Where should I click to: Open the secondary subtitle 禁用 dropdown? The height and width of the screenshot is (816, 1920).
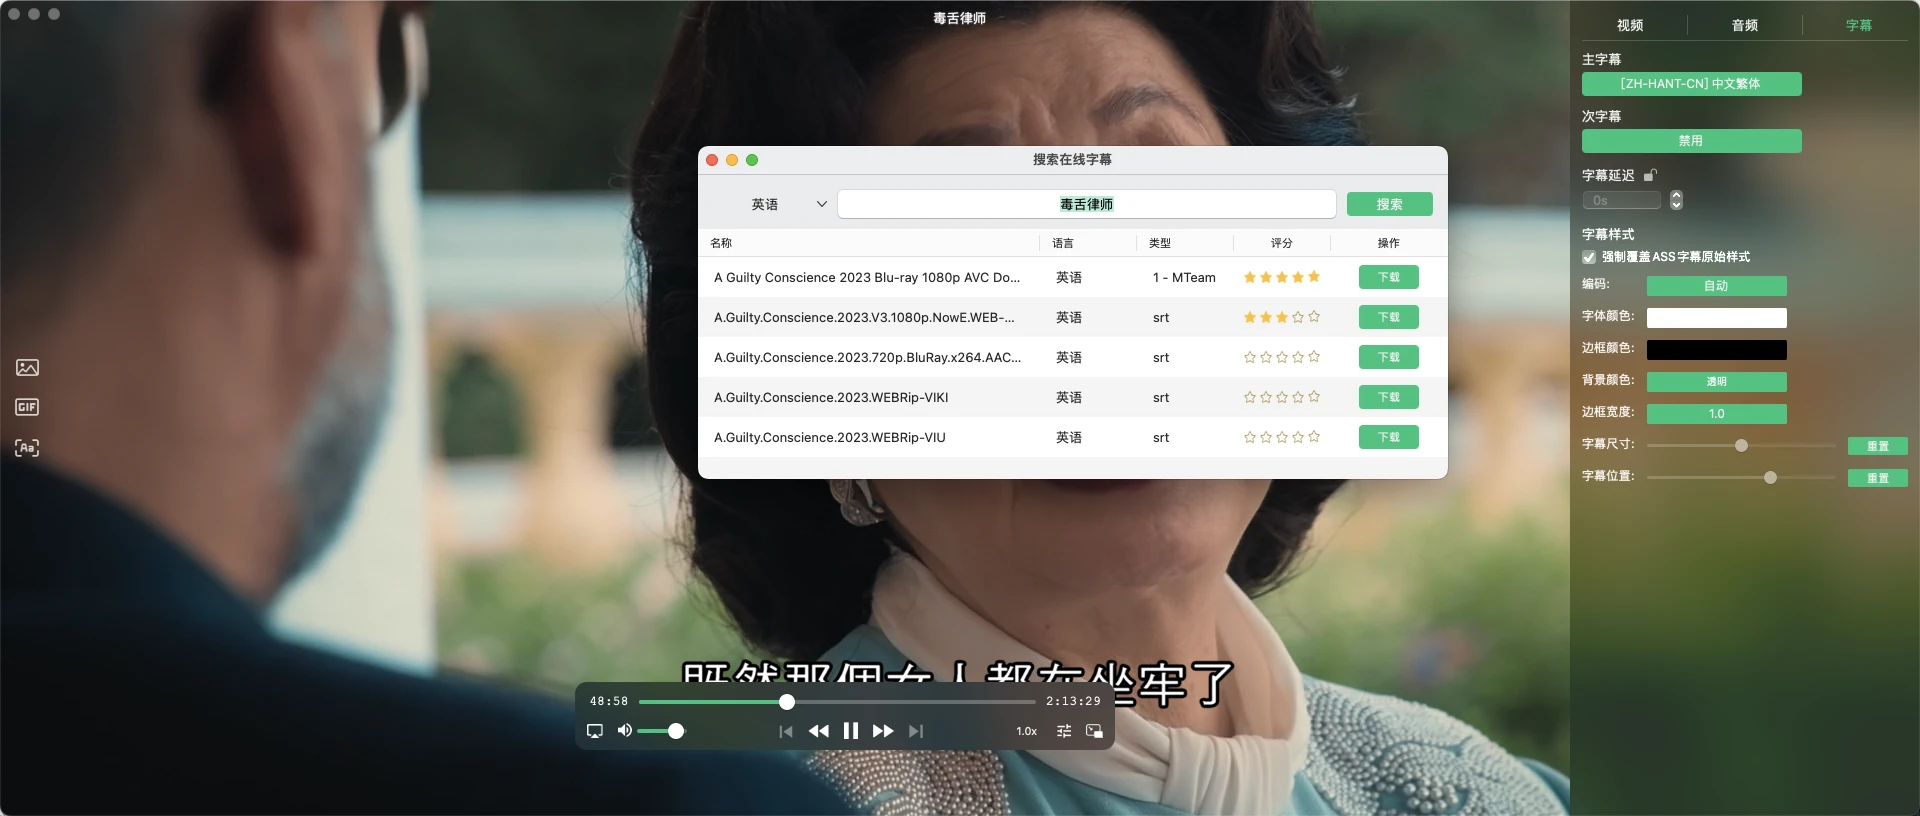[1692, 141]
